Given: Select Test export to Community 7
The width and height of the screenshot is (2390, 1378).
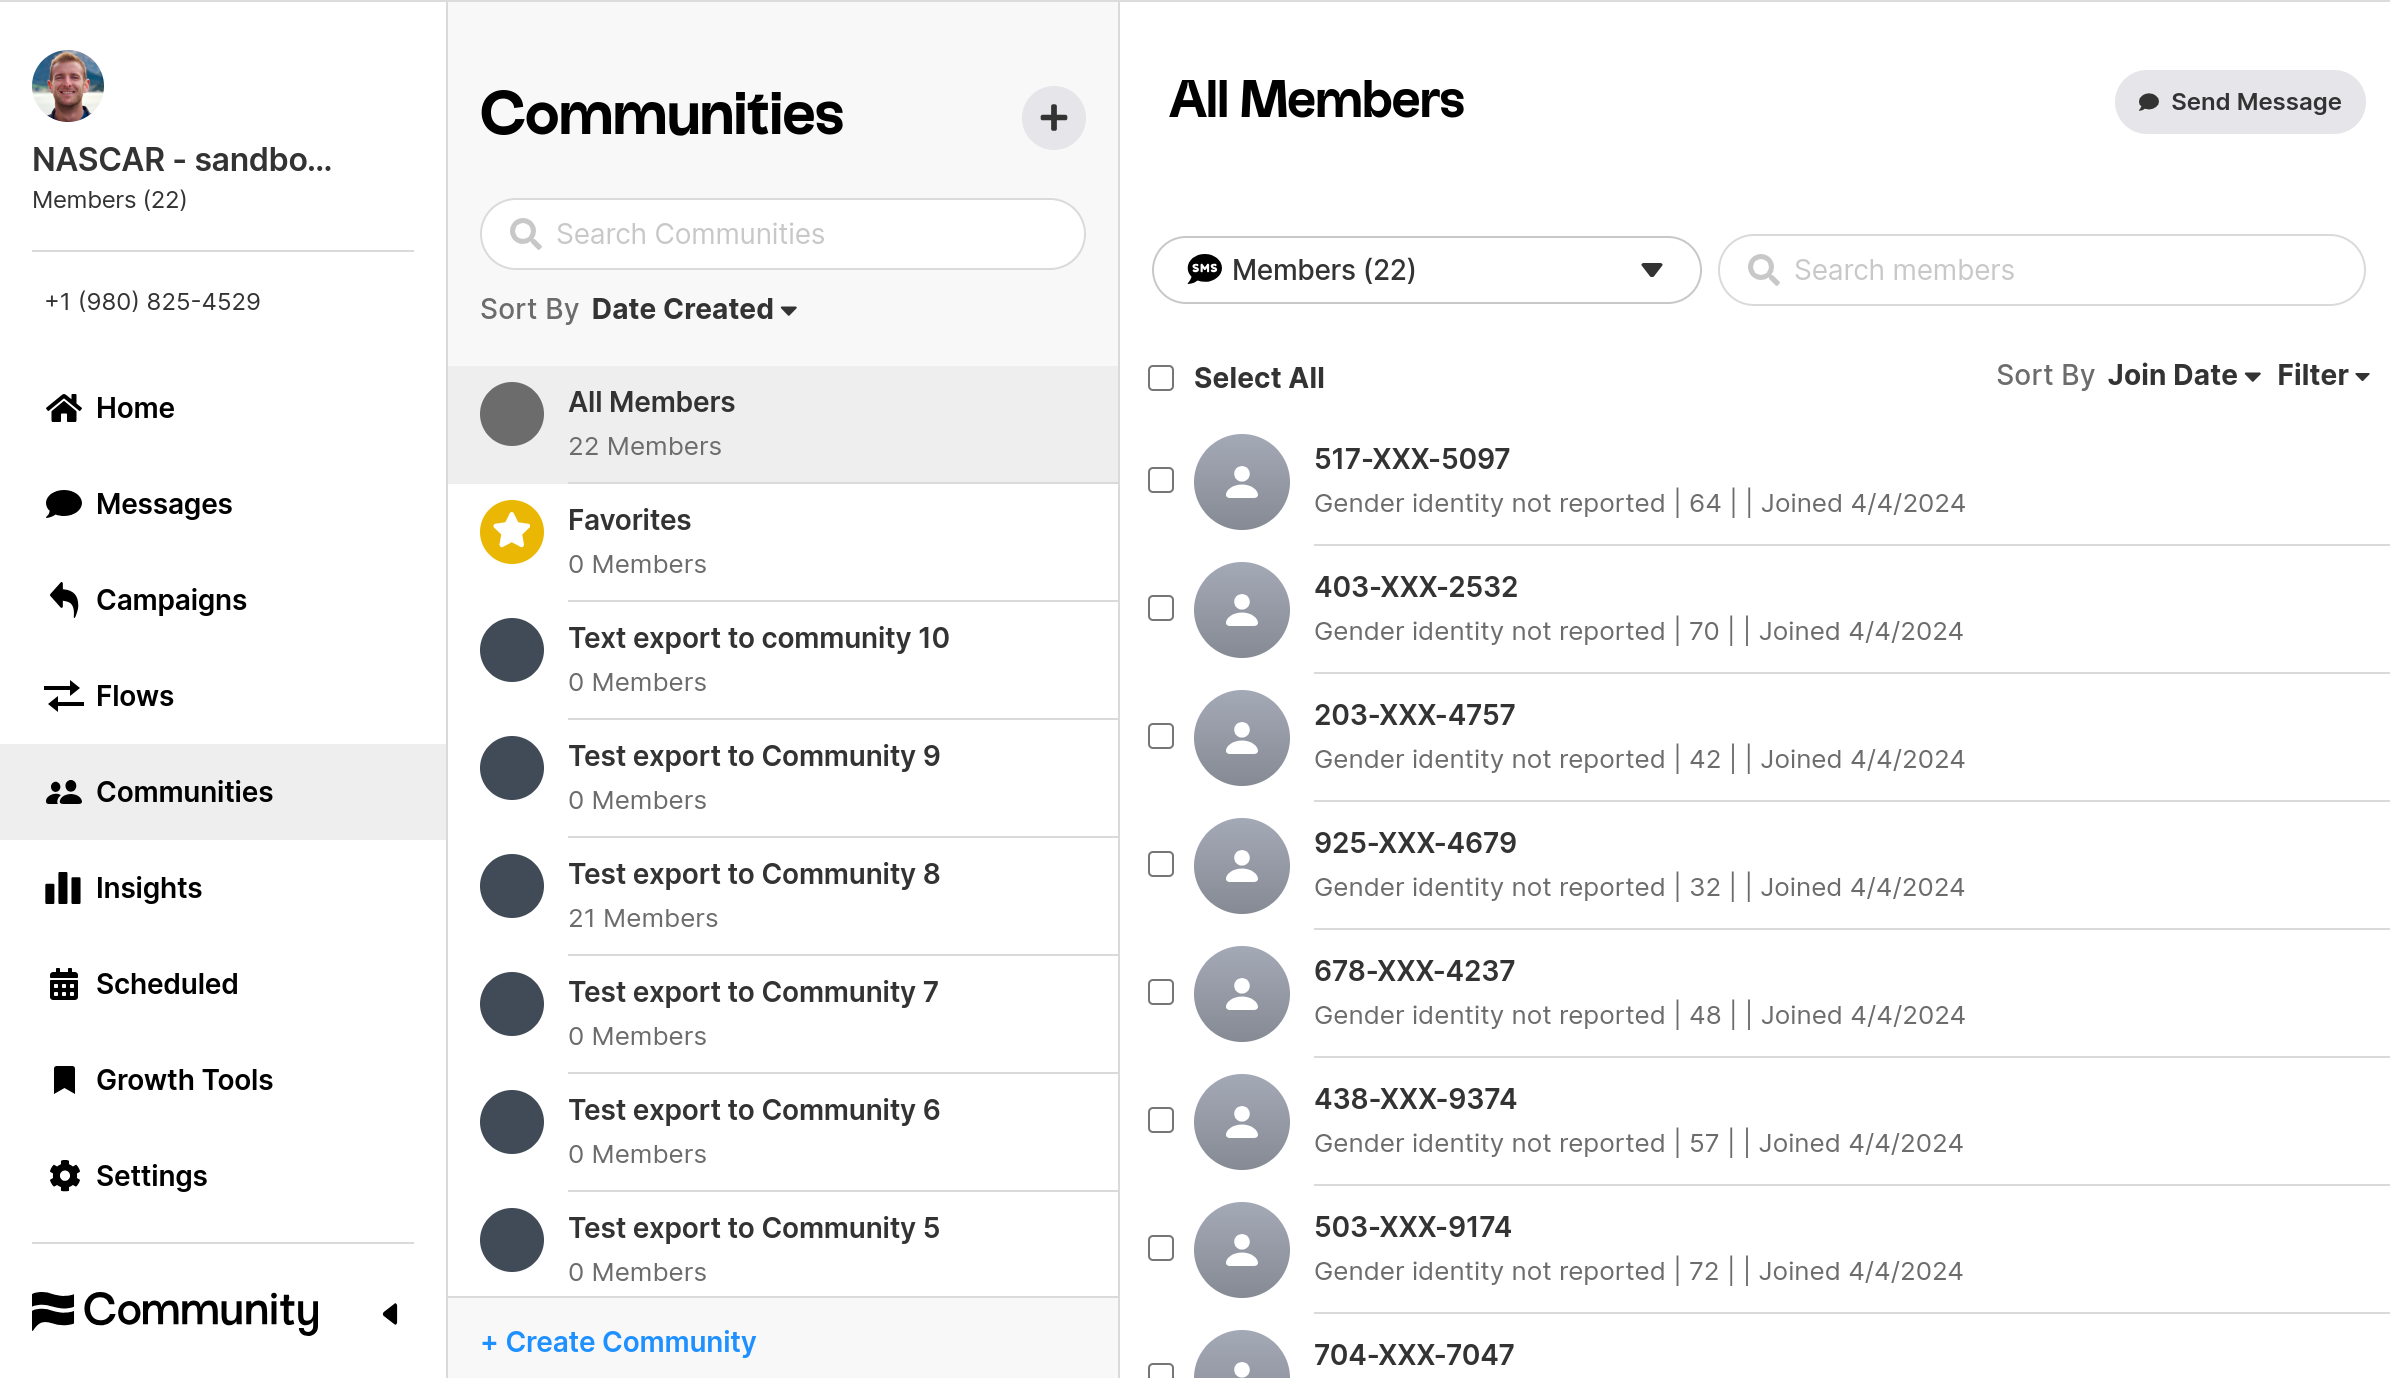Looking at the screenshot, I should click(783, 1014).
